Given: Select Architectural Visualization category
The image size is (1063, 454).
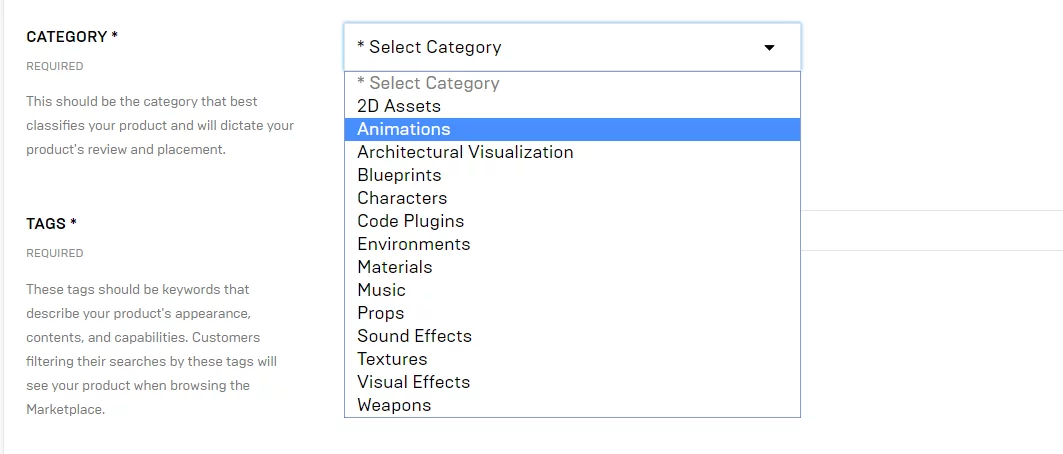Looking at the screenshot, I should [465, 152].
